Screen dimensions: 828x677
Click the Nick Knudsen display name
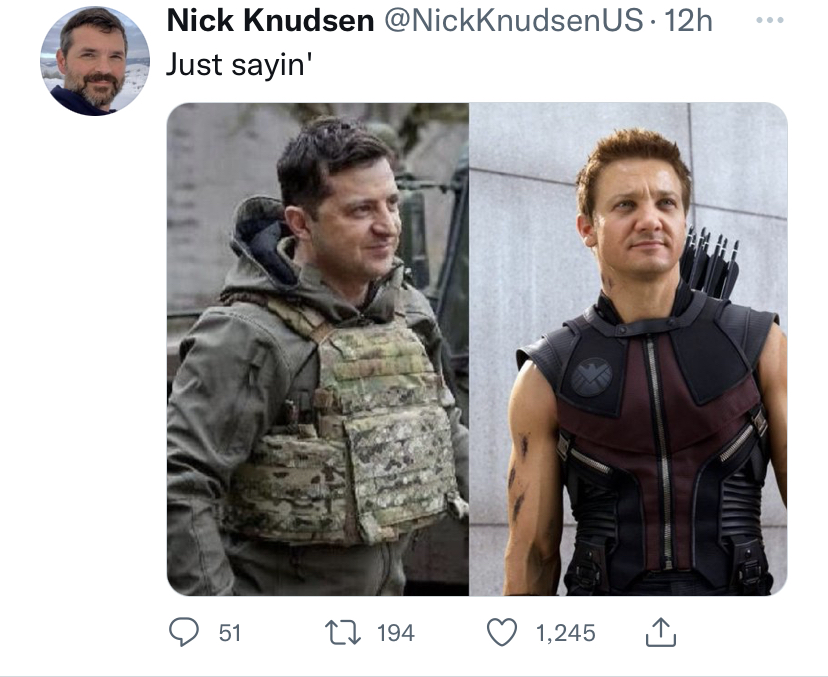pyautogui.click(x=269, y=20)
